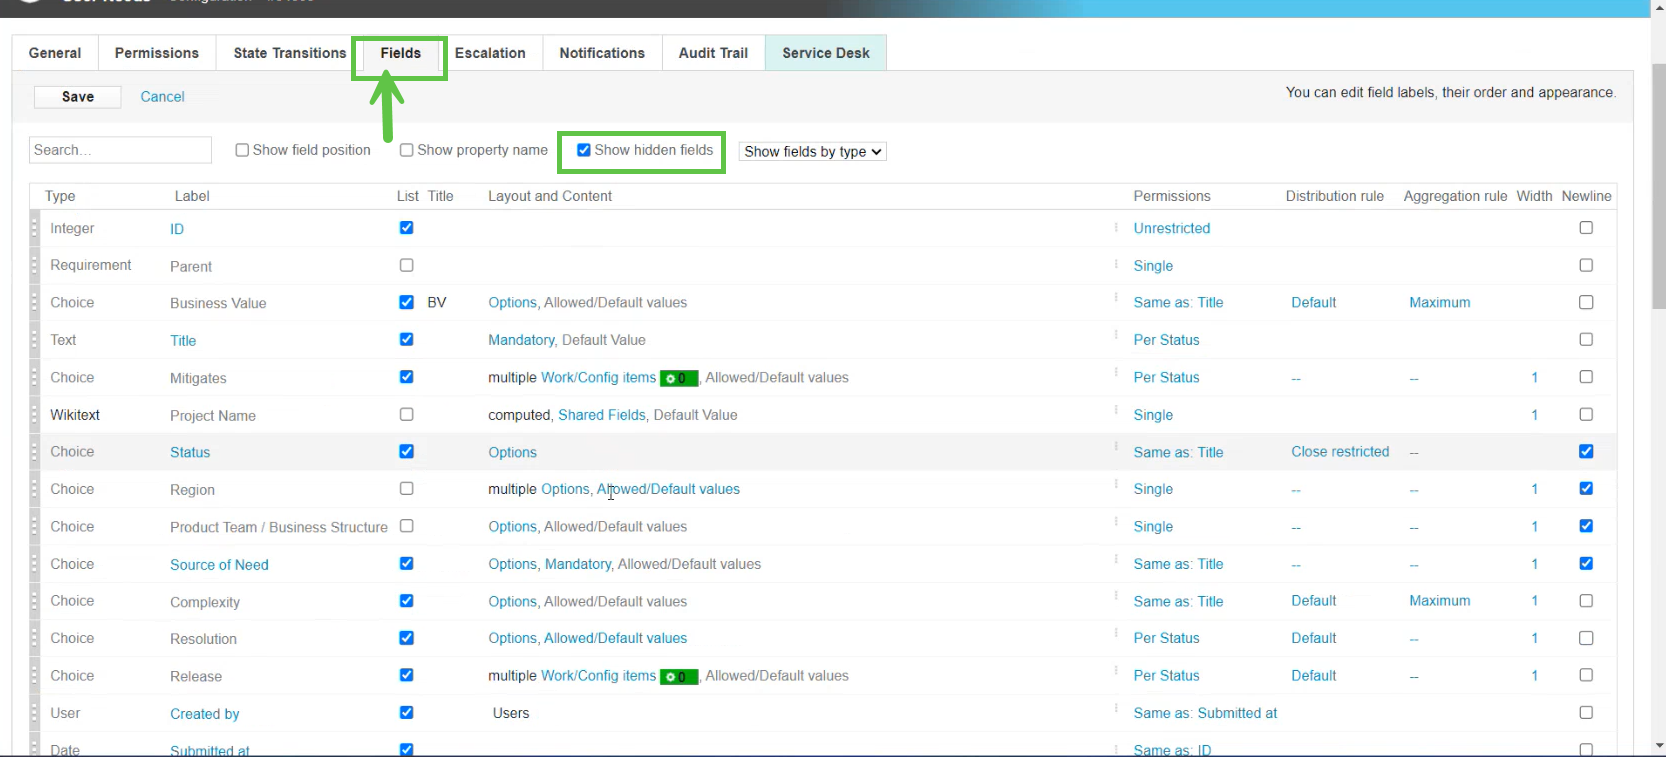
Task: Click the green badge in the Release row
Action: click(x=679, y=677)
